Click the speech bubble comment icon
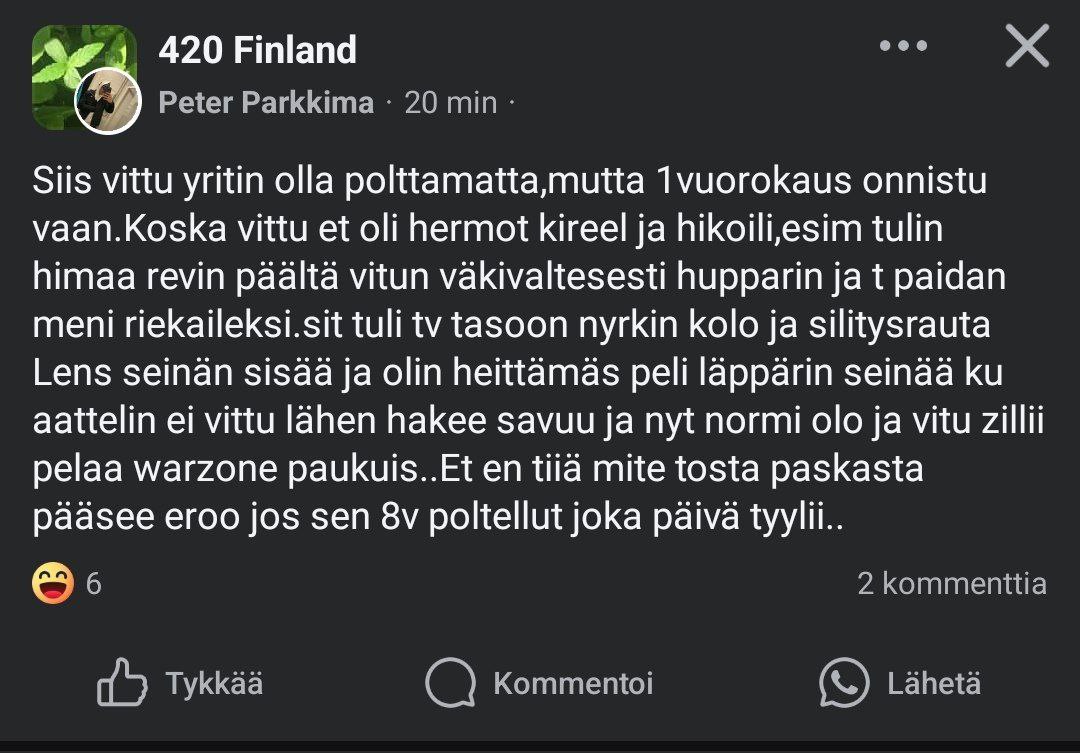1080x753 pixels. (x=450, y=683)
